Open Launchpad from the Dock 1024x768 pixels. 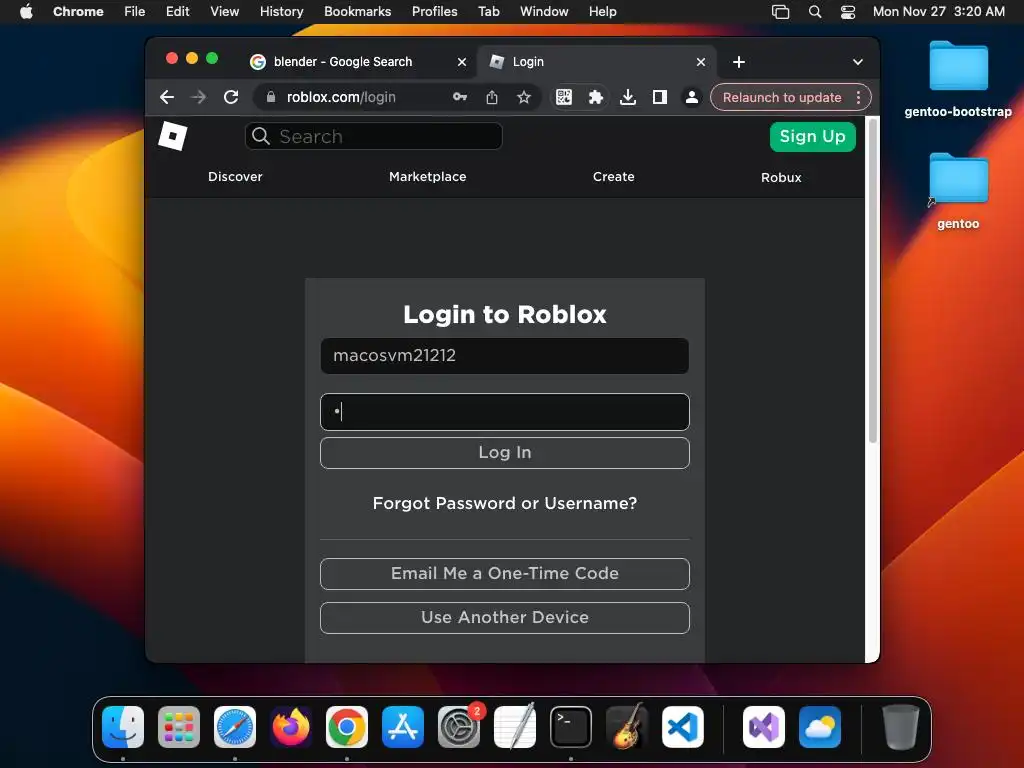pyautogui.click(x=179, y=727)
